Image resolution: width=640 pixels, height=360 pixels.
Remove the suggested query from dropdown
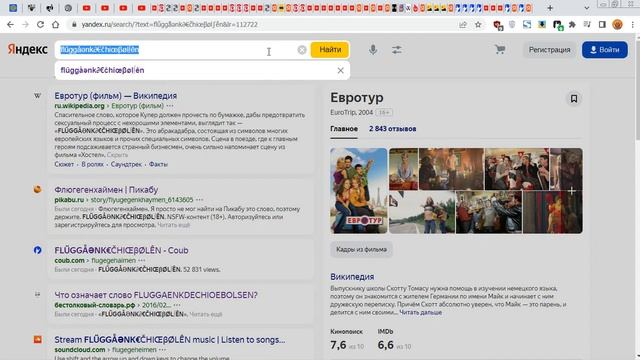[340, 70]
